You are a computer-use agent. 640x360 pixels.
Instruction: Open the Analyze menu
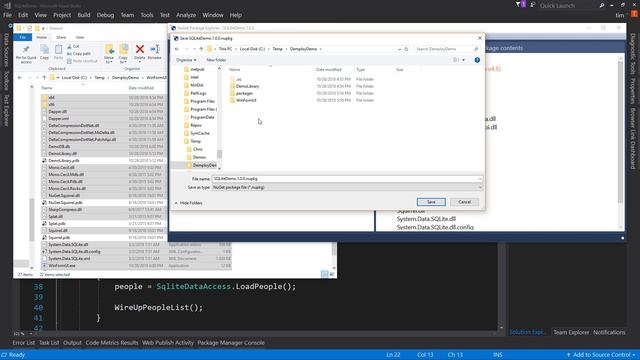coord(186,15)
